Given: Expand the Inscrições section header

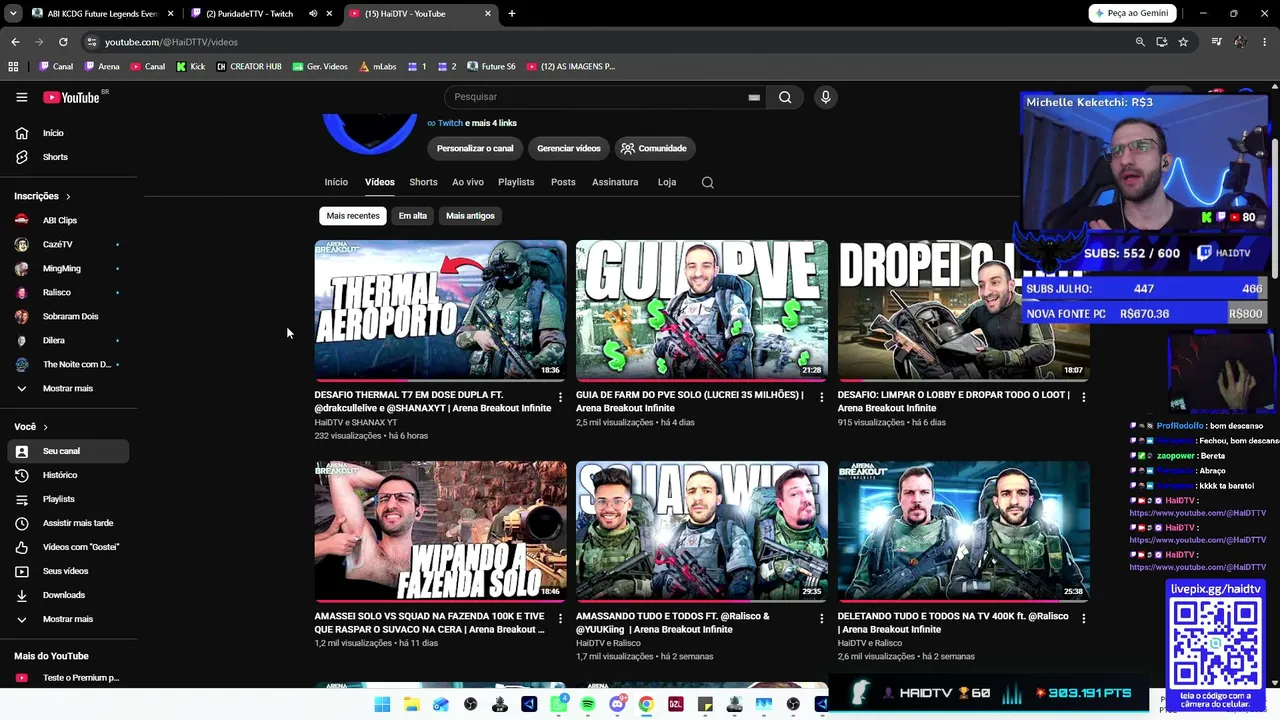Looking at the screenshot, I should 42,196.
